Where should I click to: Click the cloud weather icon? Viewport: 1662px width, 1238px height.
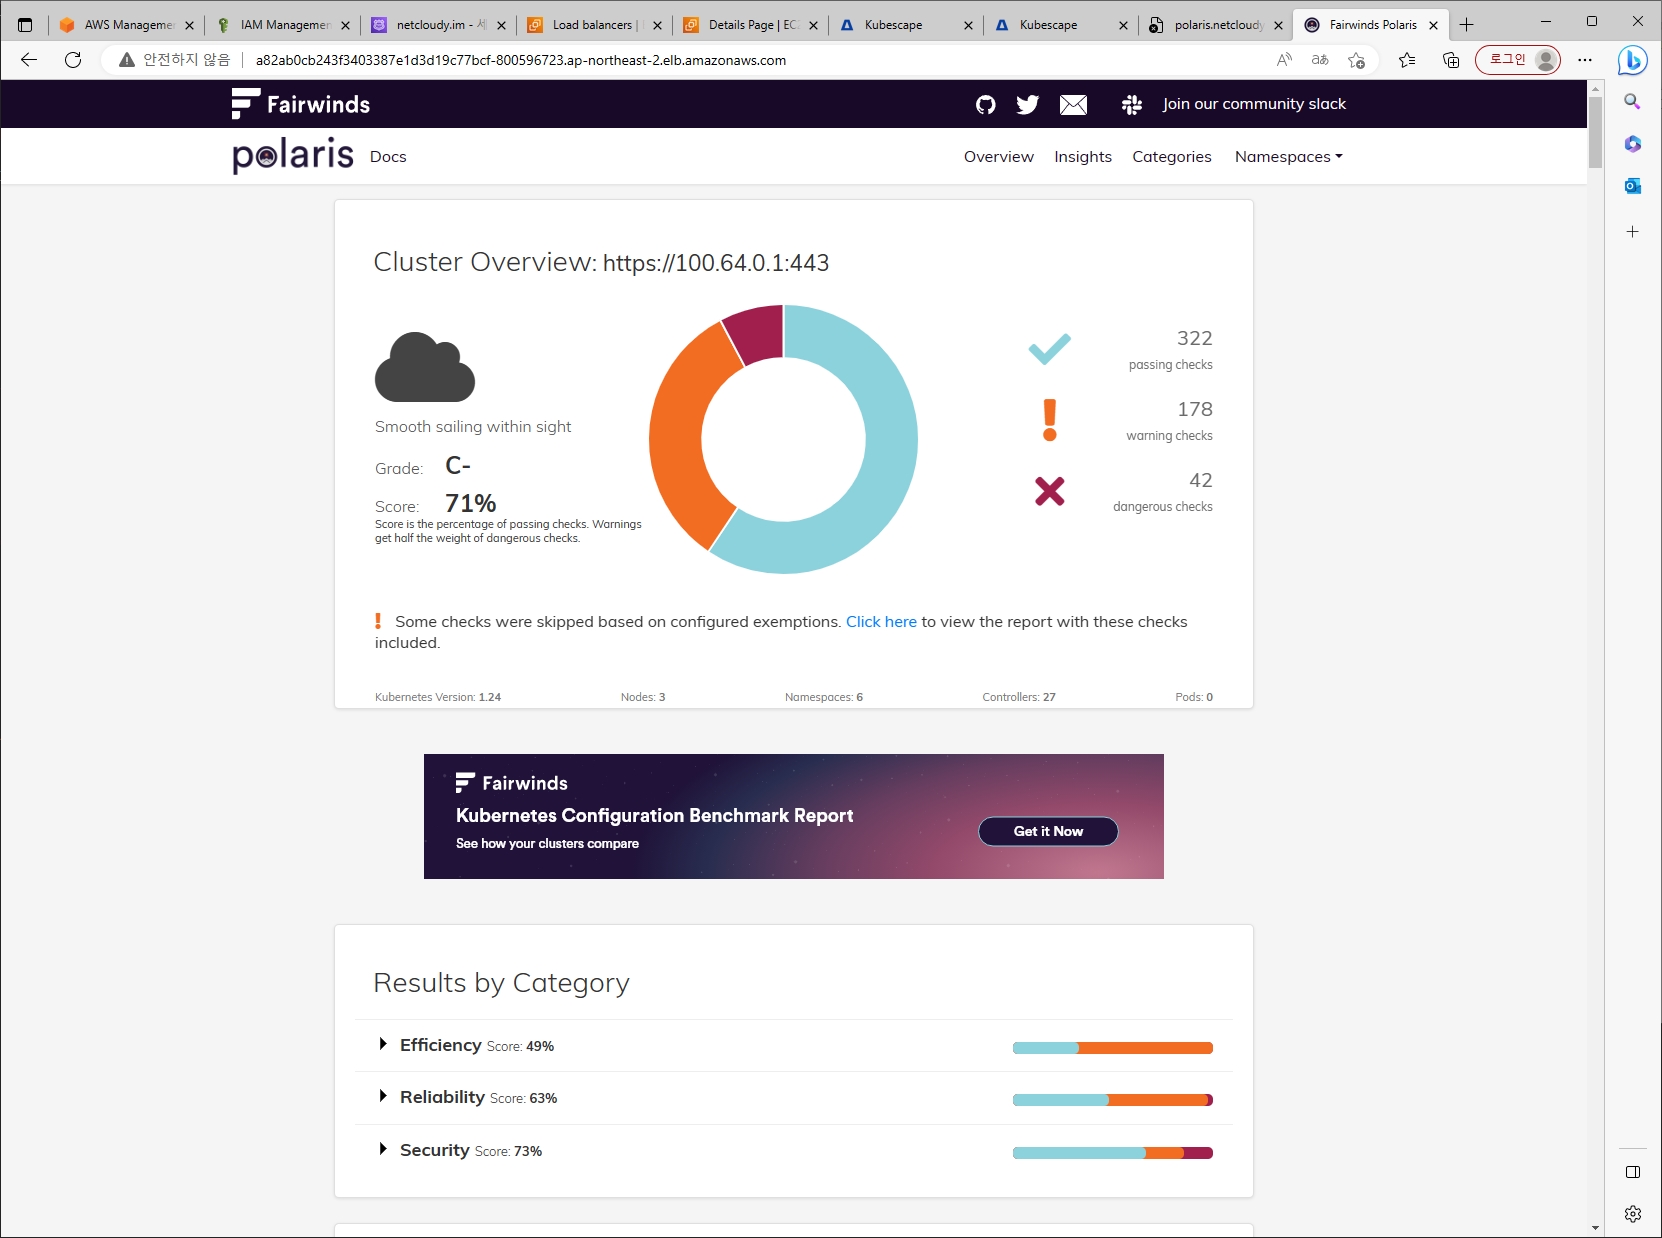pyautogui.click(x=425, y=367)
